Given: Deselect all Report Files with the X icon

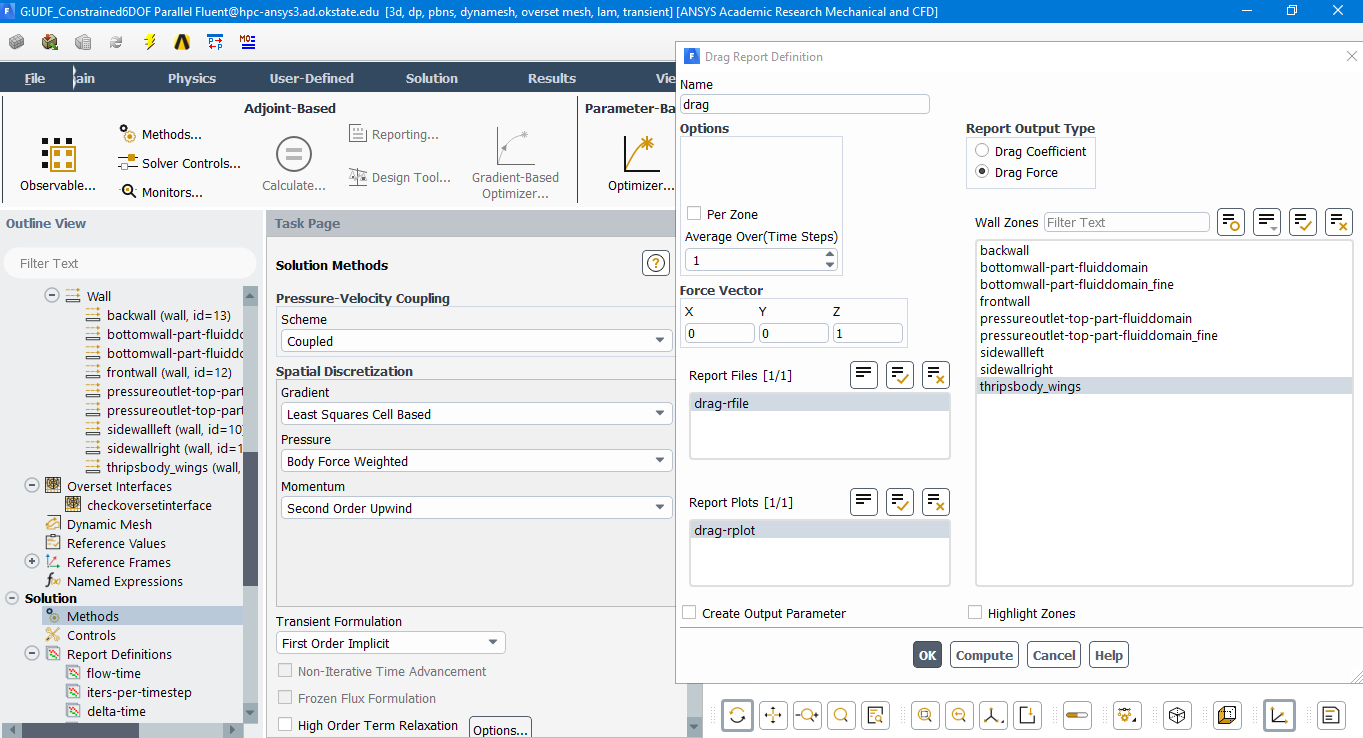Looking at the screenshot, I should 936,375.
